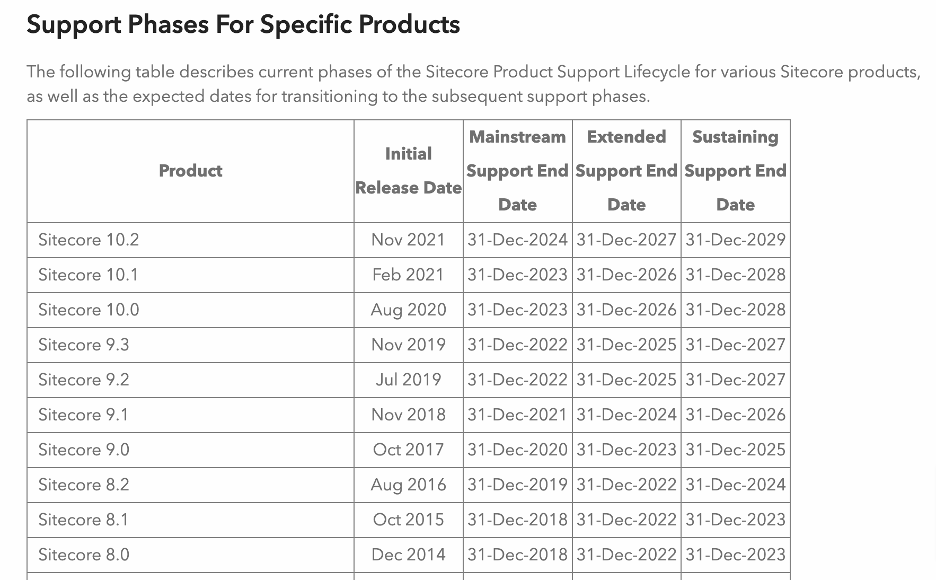Click the Sitecore 9.0 row label

pos(84,450)
